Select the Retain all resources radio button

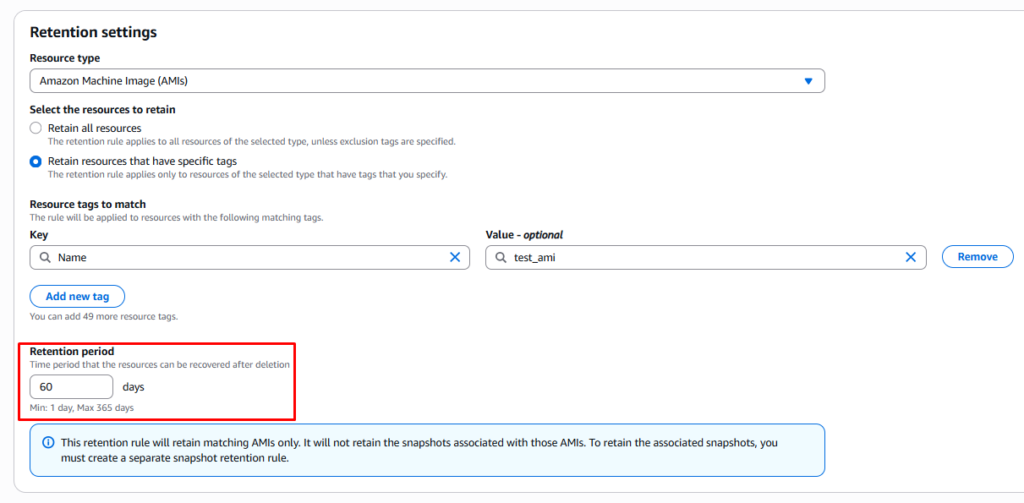point(36,128)
